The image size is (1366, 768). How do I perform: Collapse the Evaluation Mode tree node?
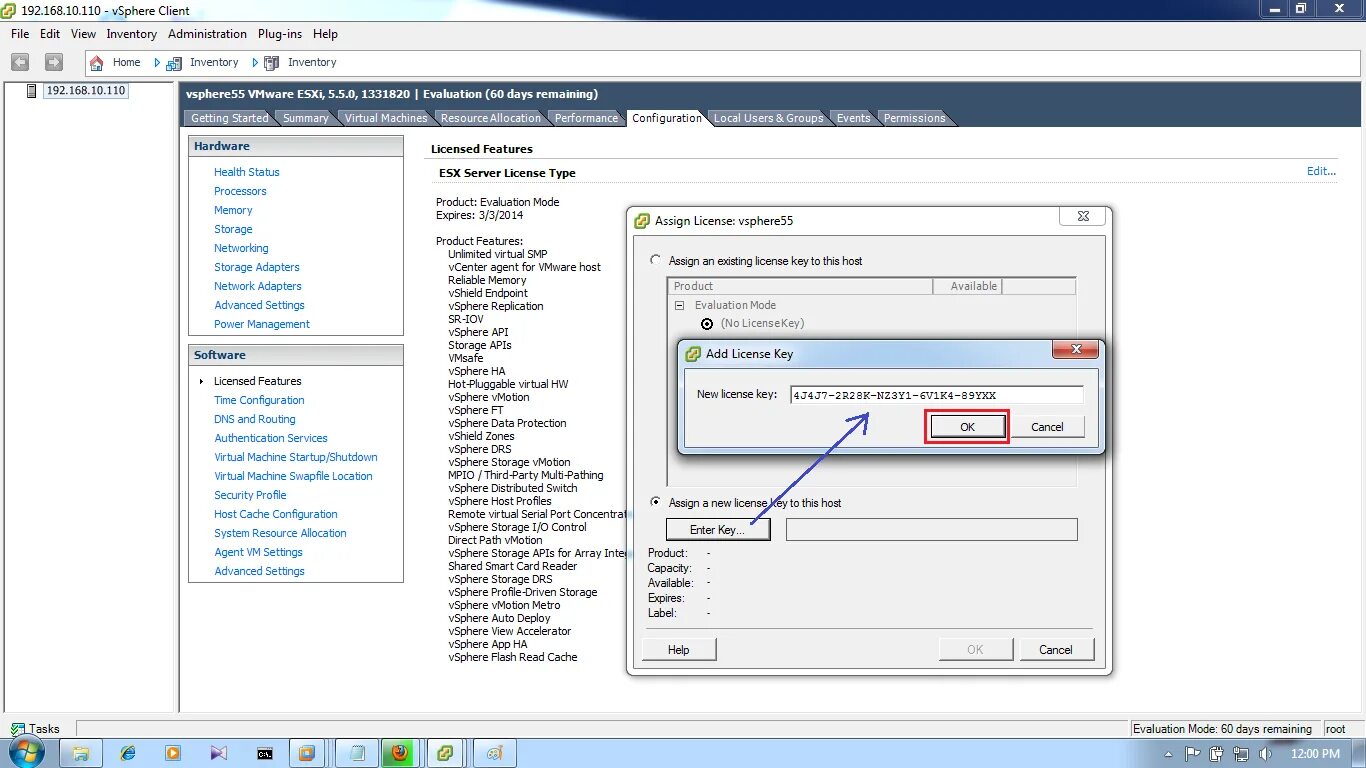pyautogui.click(x=680, y=305)
